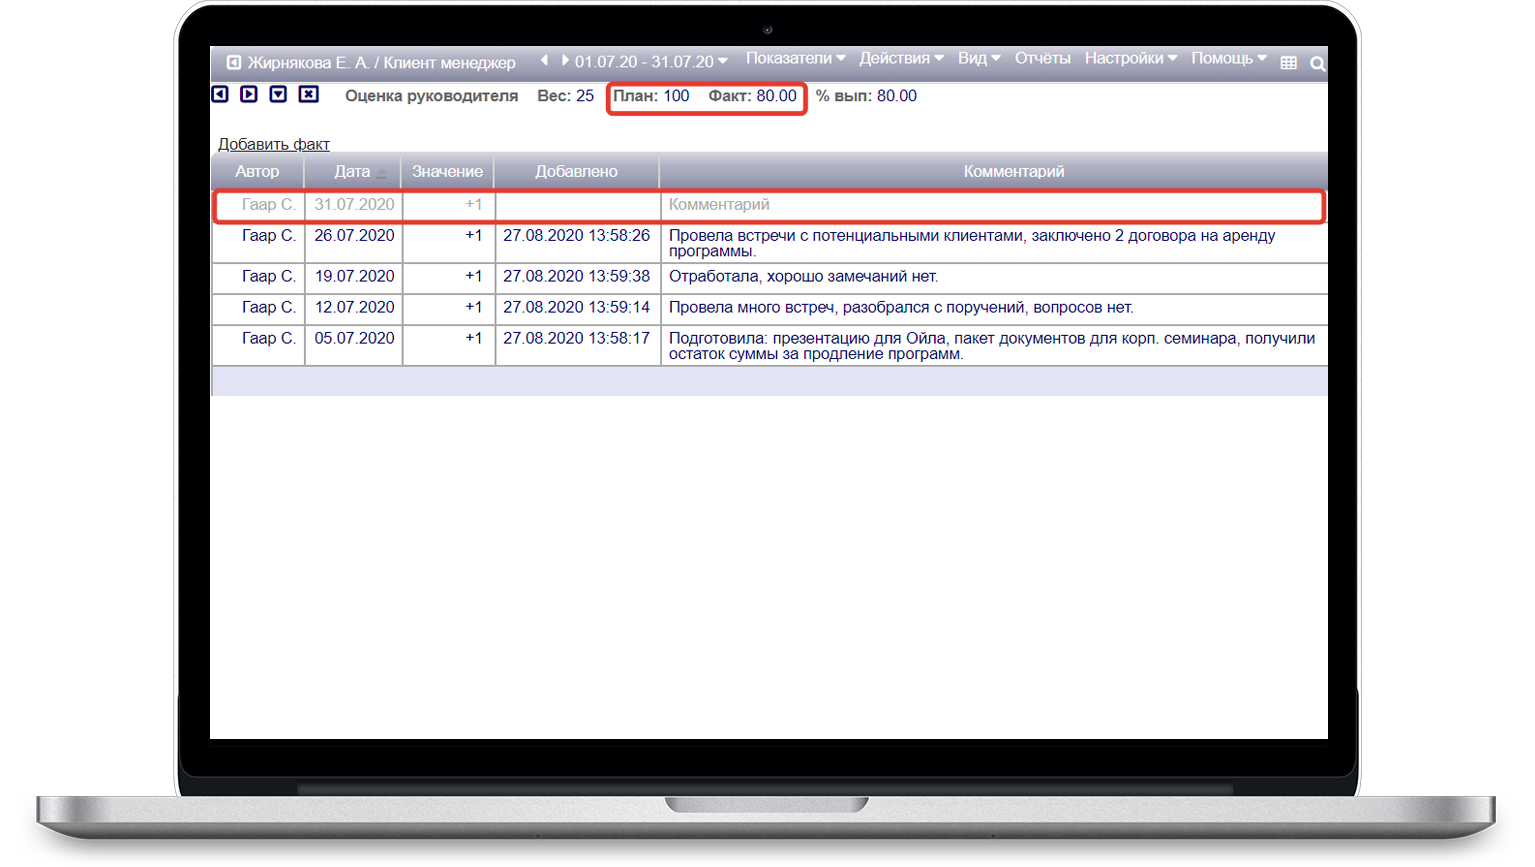Click the 31.07.2020 date cell in new row

354,205
